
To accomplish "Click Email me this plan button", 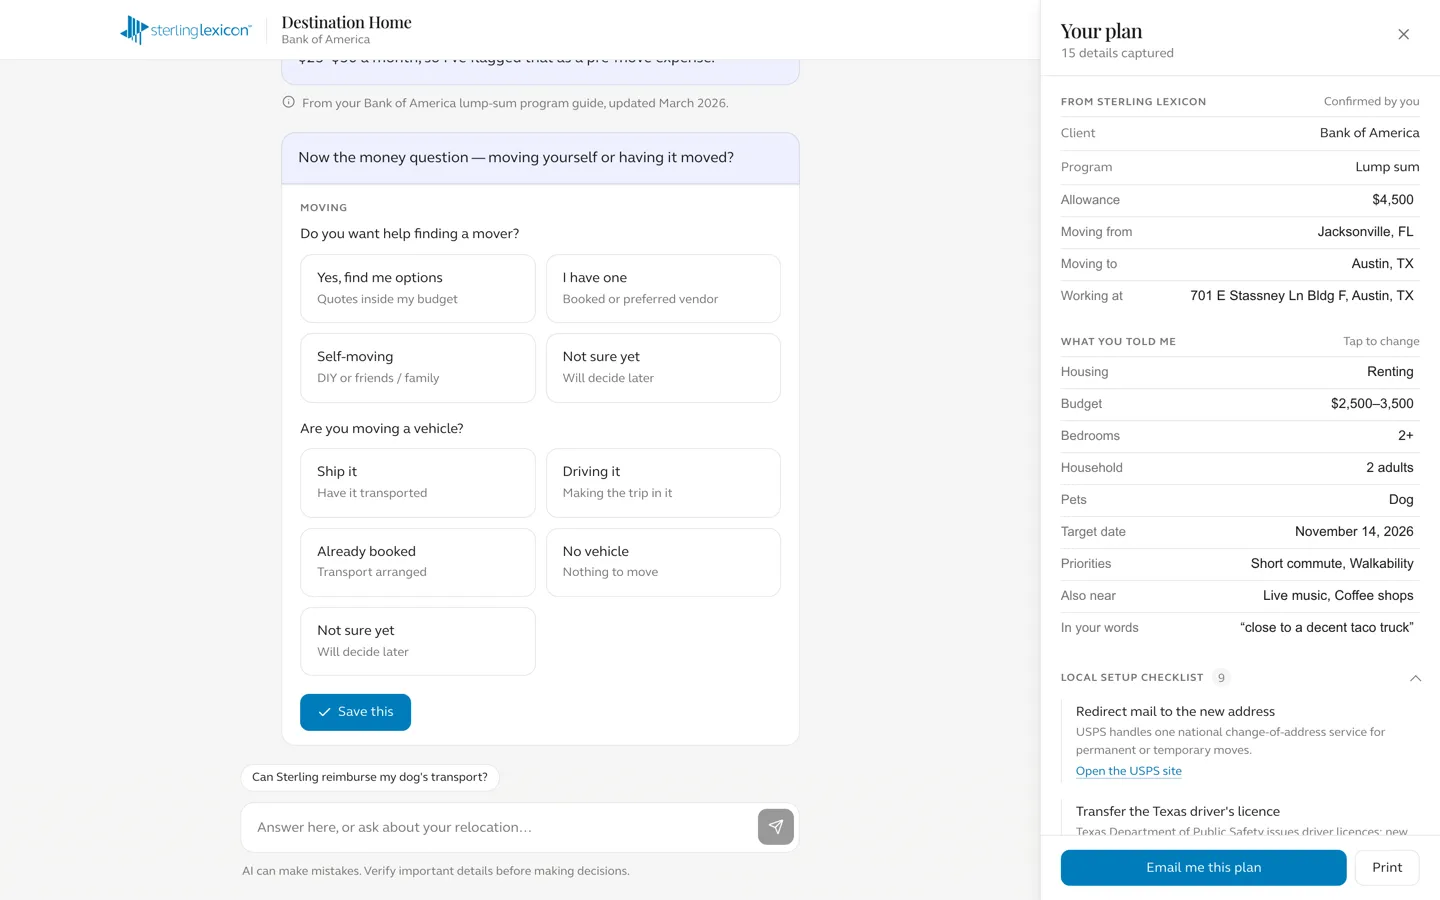I will coord(1203,868).
